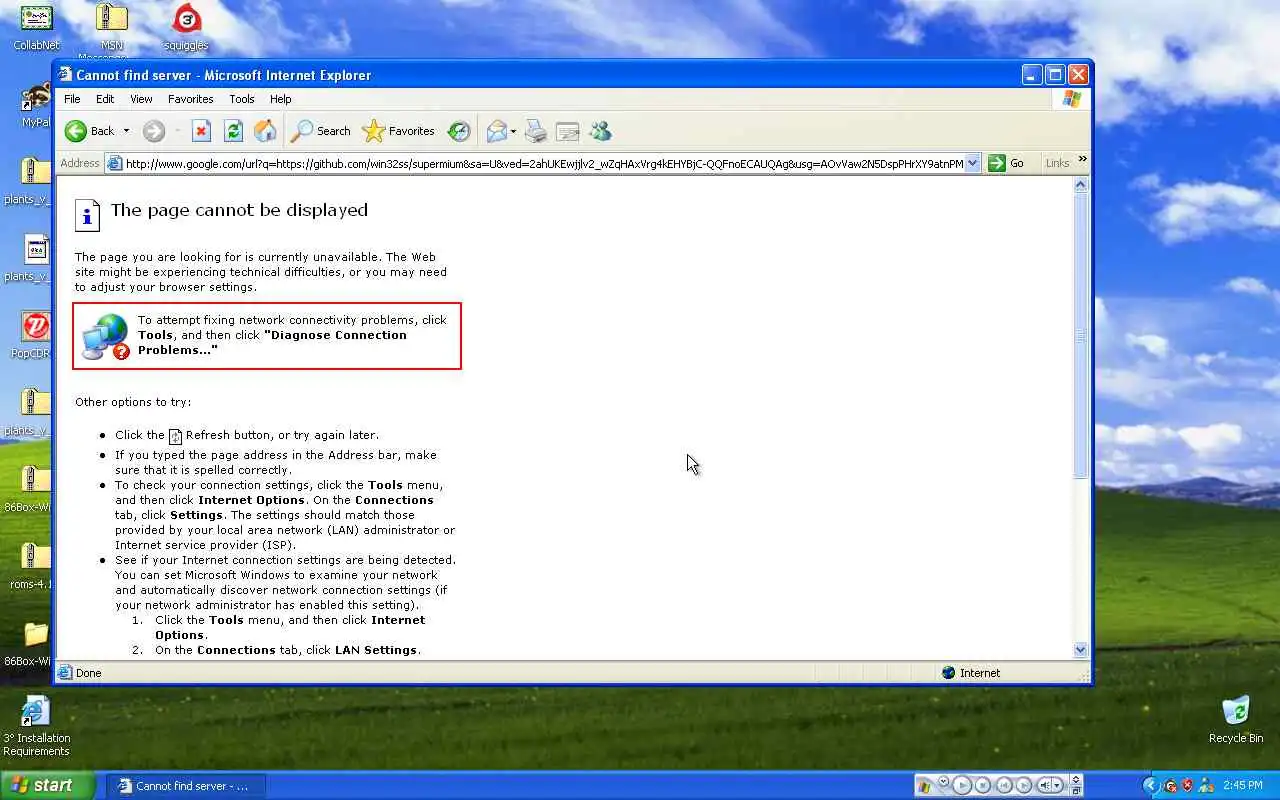1280x800 pixels.
Task: Click the Mail envelope toolbar icon
Action: pos(496,131)
